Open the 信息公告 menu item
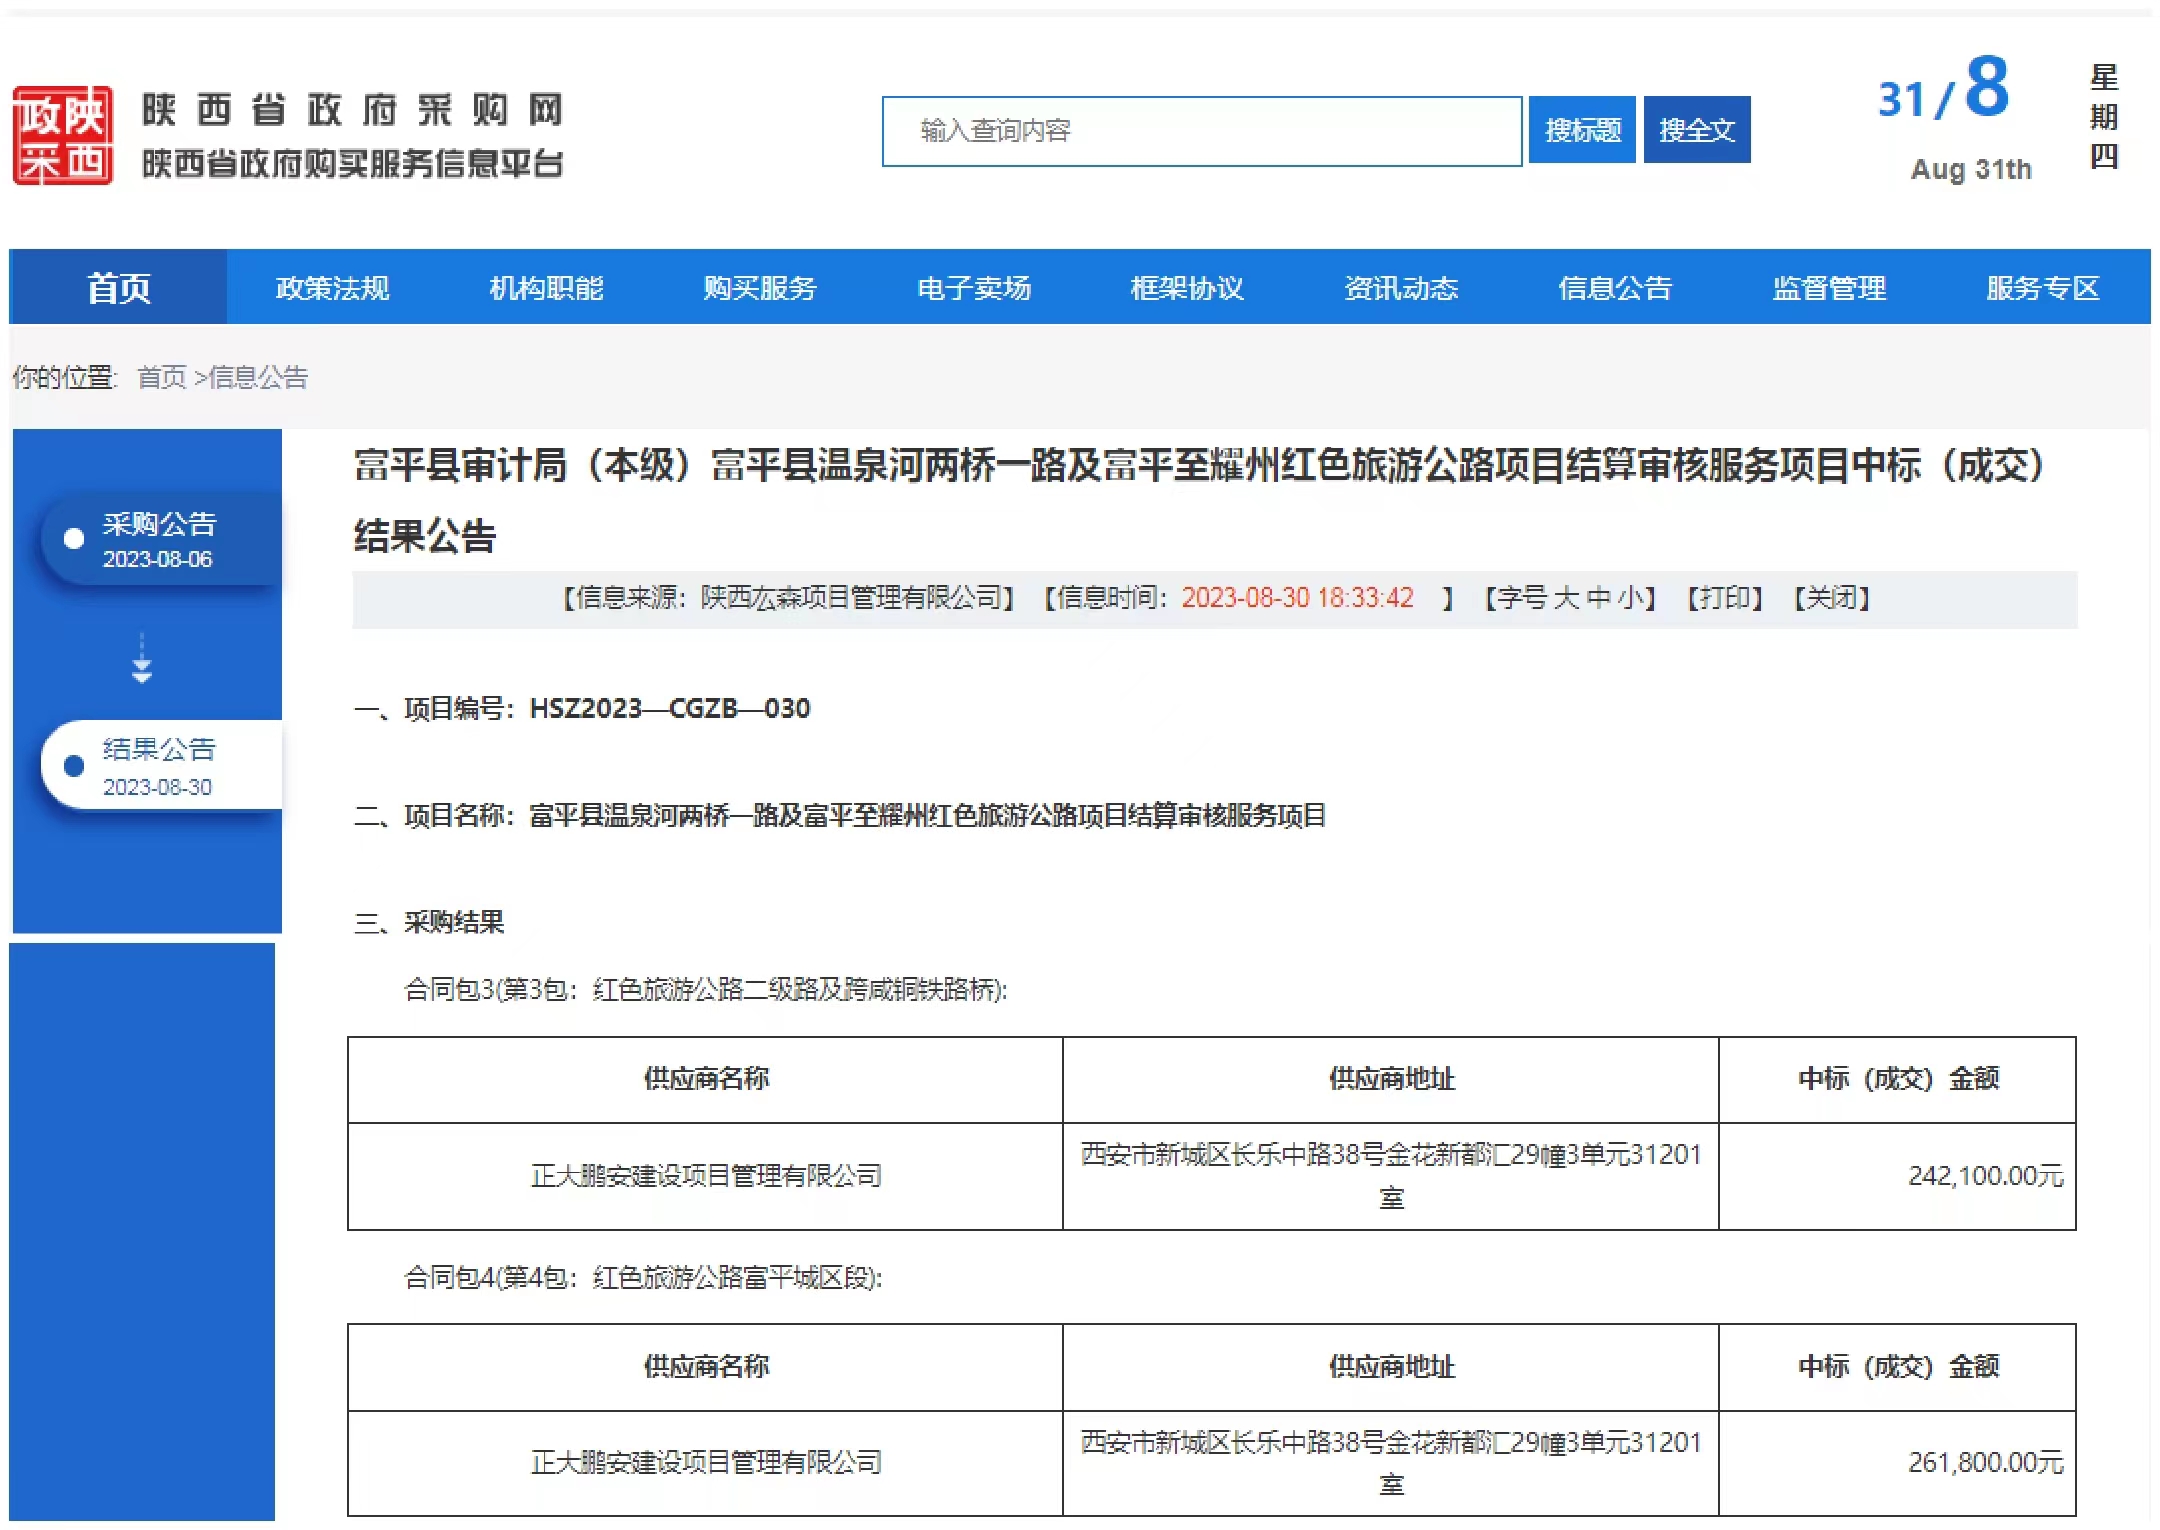Screen dimensions: 2160x1530 [1614, 288]
